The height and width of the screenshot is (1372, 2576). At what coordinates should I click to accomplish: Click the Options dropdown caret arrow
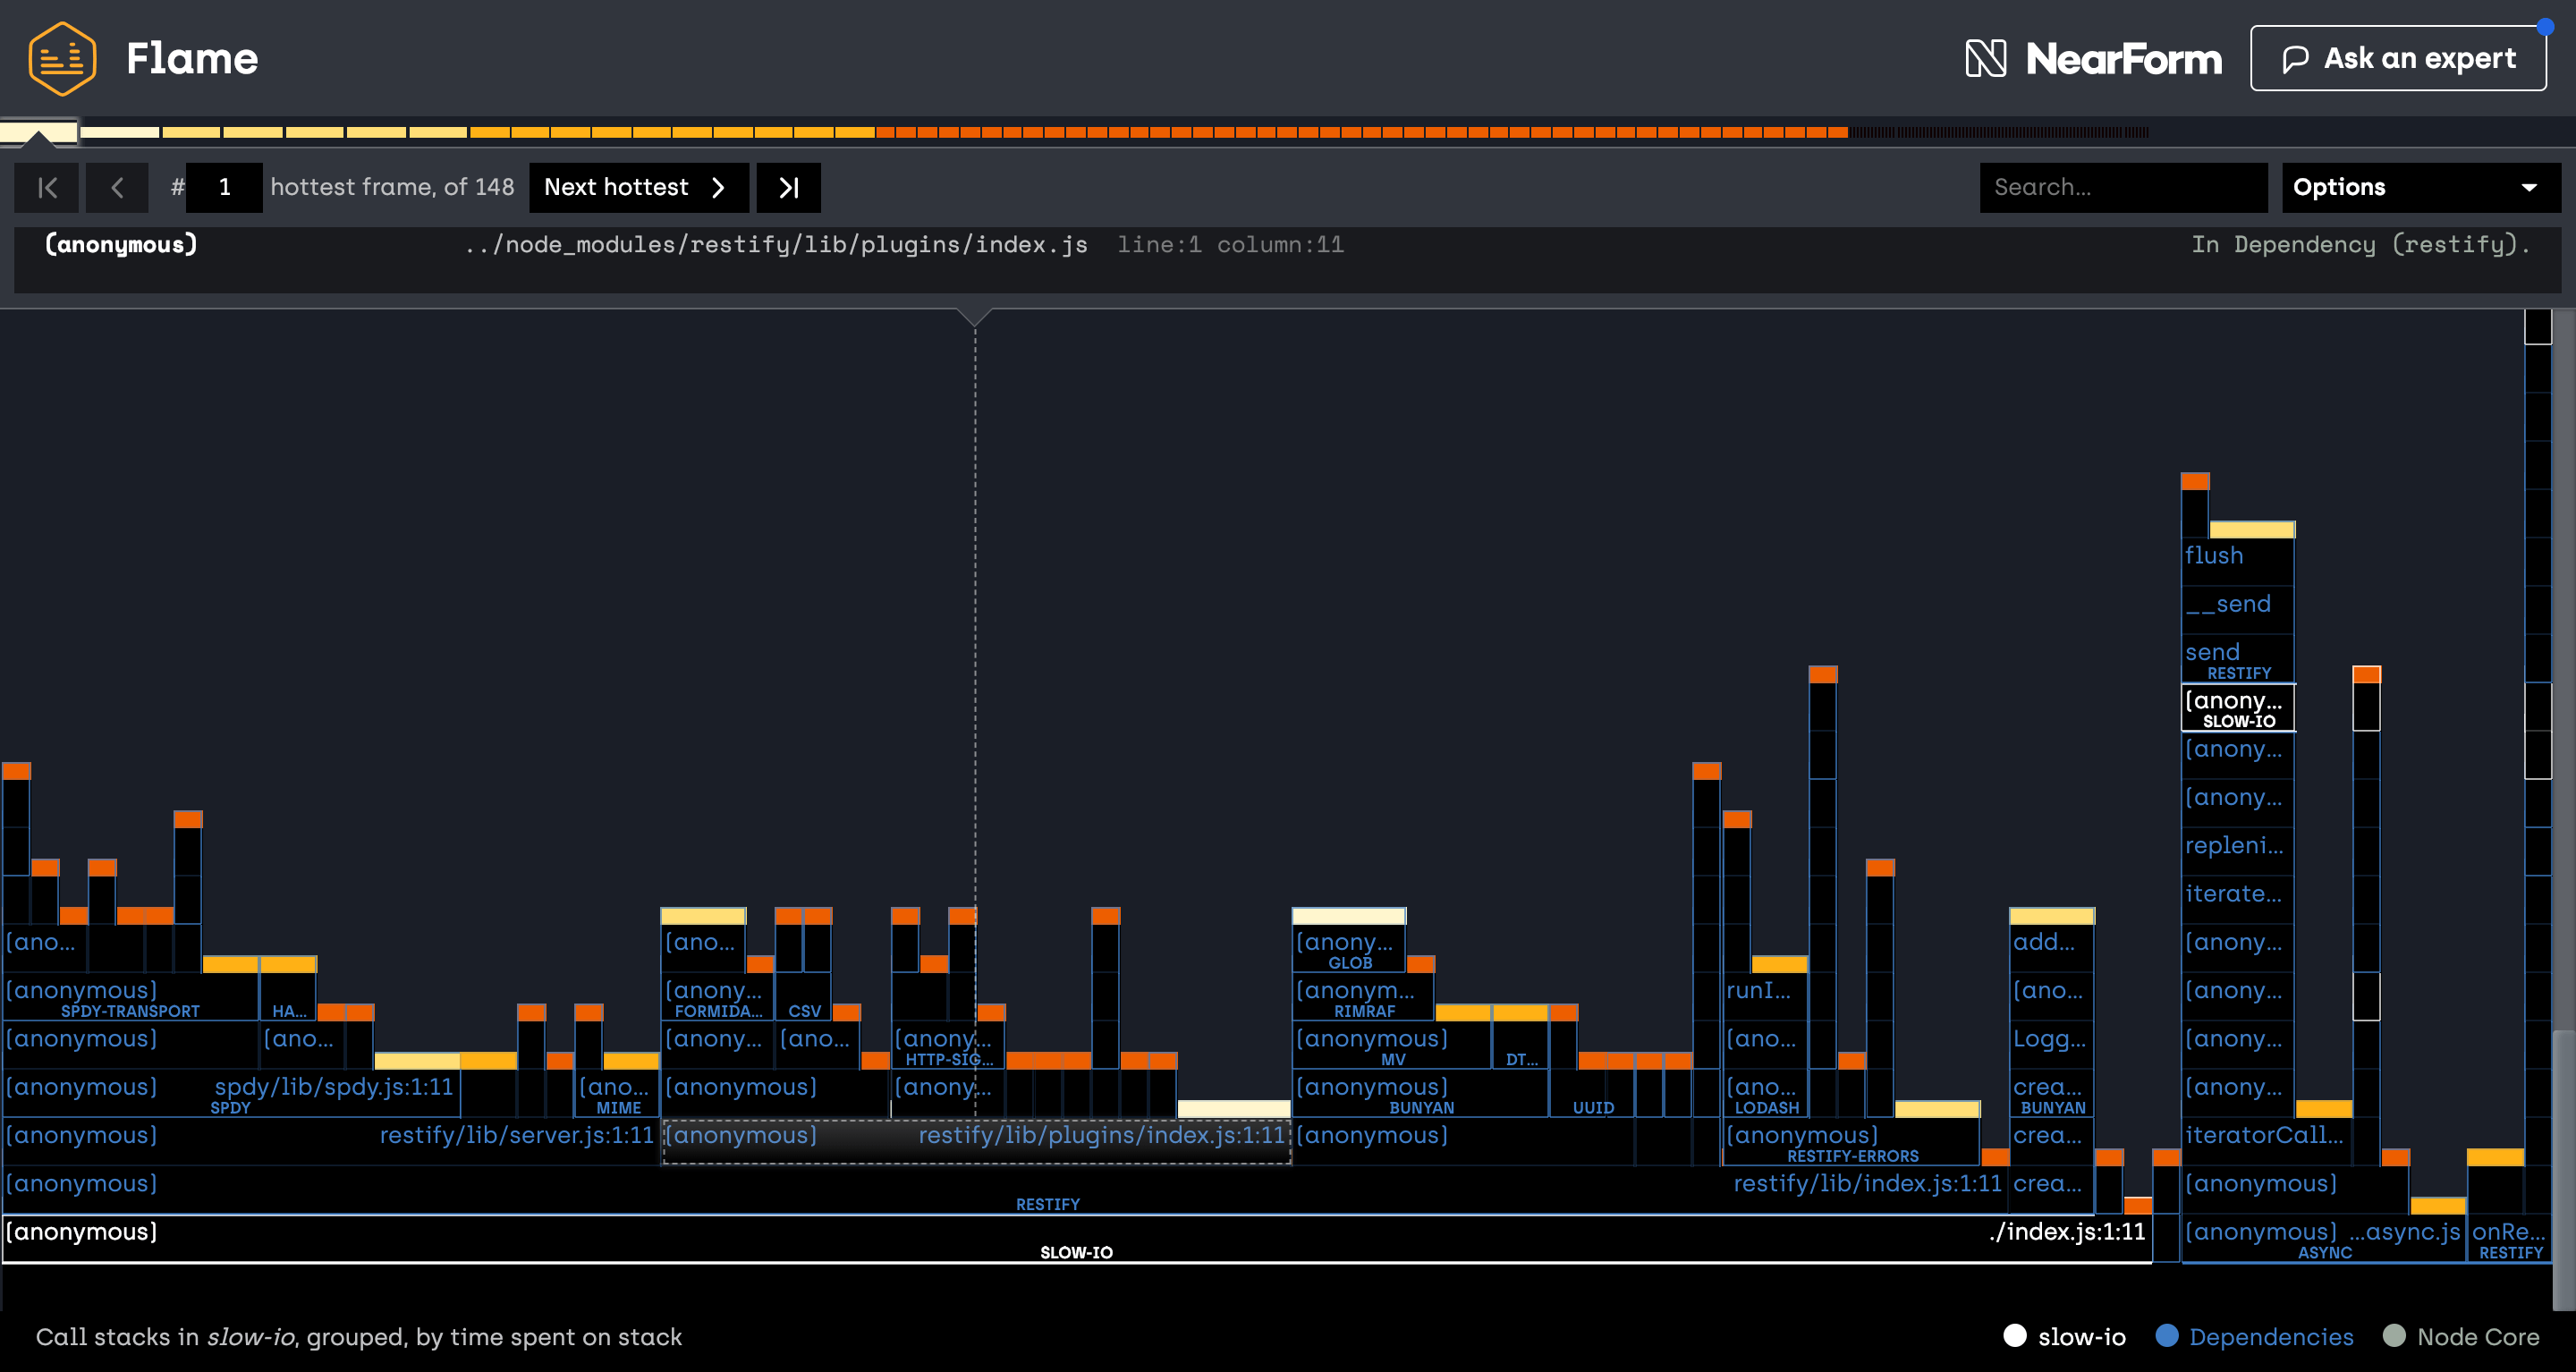click(2529, 187)
